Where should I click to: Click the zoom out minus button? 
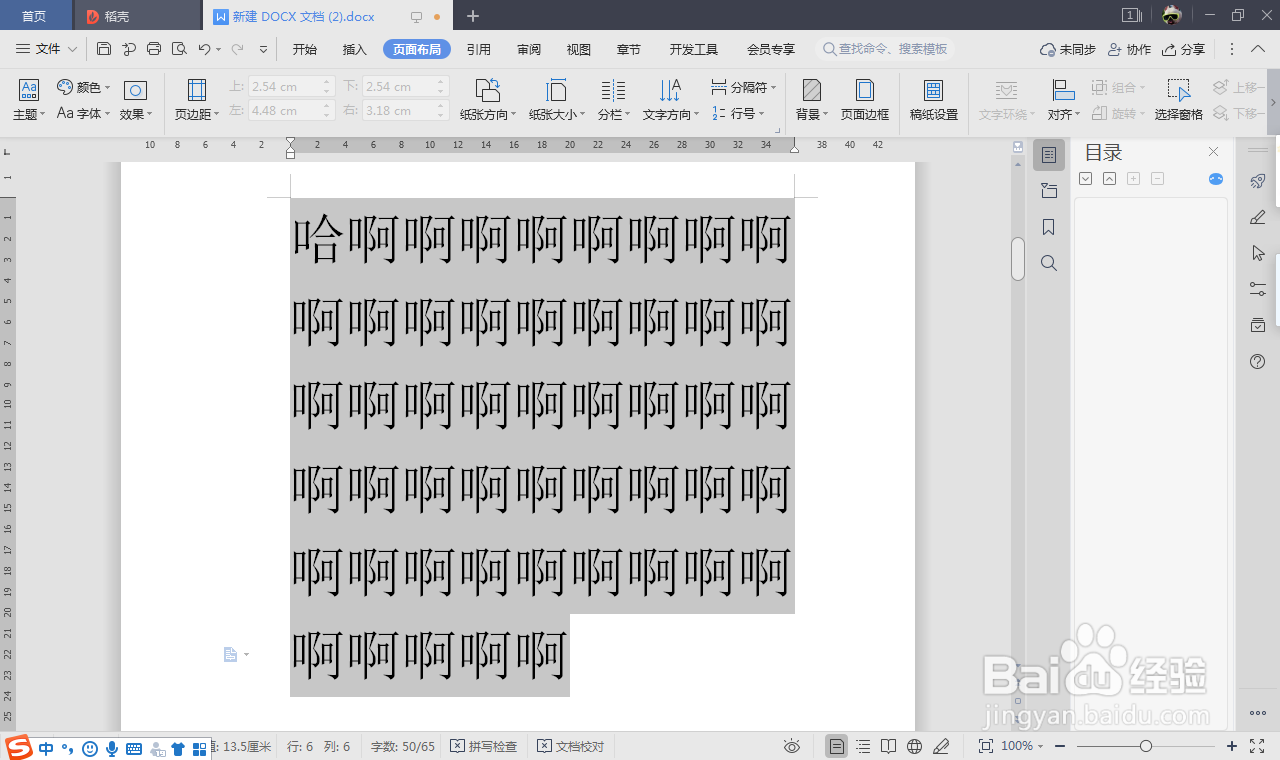pos(1060,746)
